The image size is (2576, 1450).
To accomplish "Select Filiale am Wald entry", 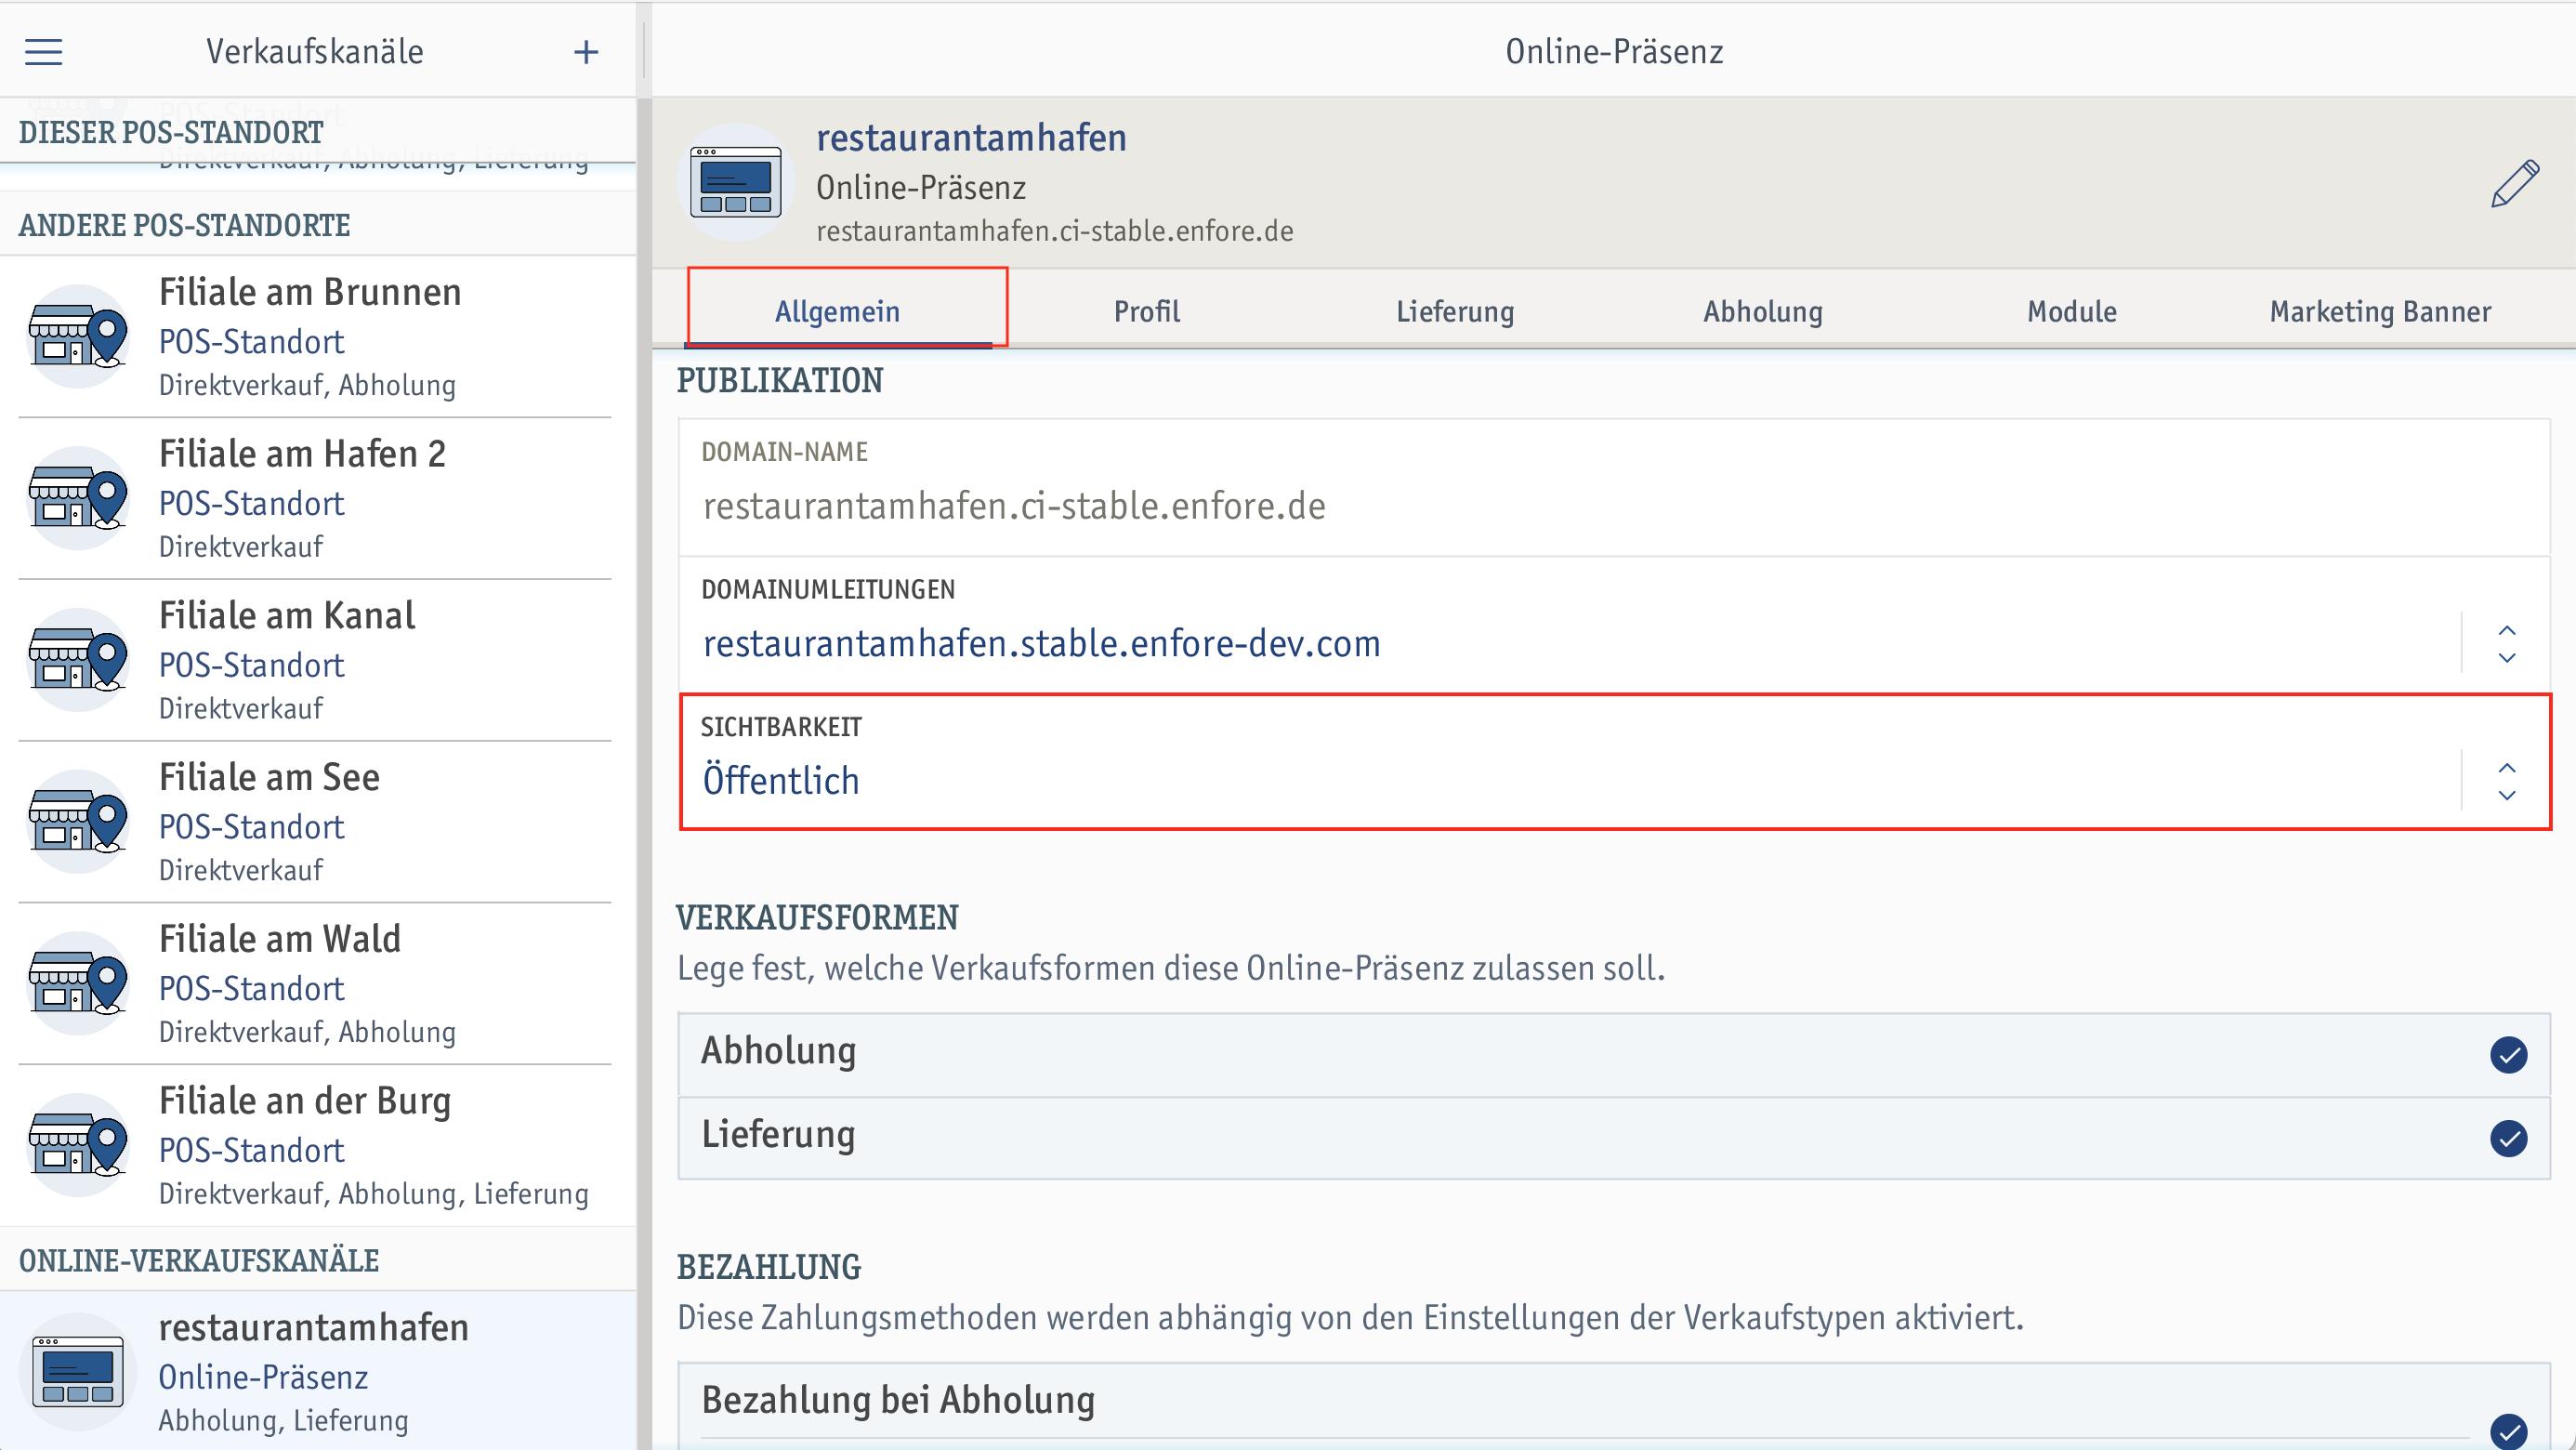I will (318, 983).
